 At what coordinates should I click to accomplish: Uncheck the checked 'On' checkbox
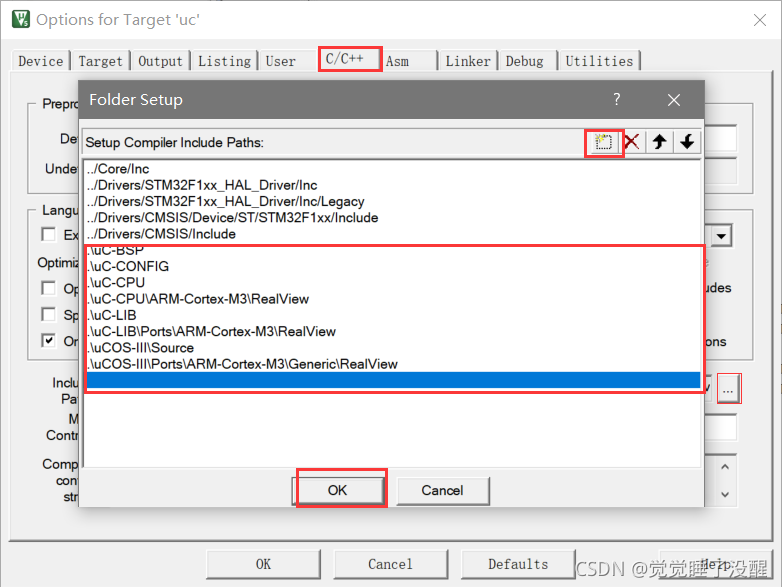click(x=48, y=341)
